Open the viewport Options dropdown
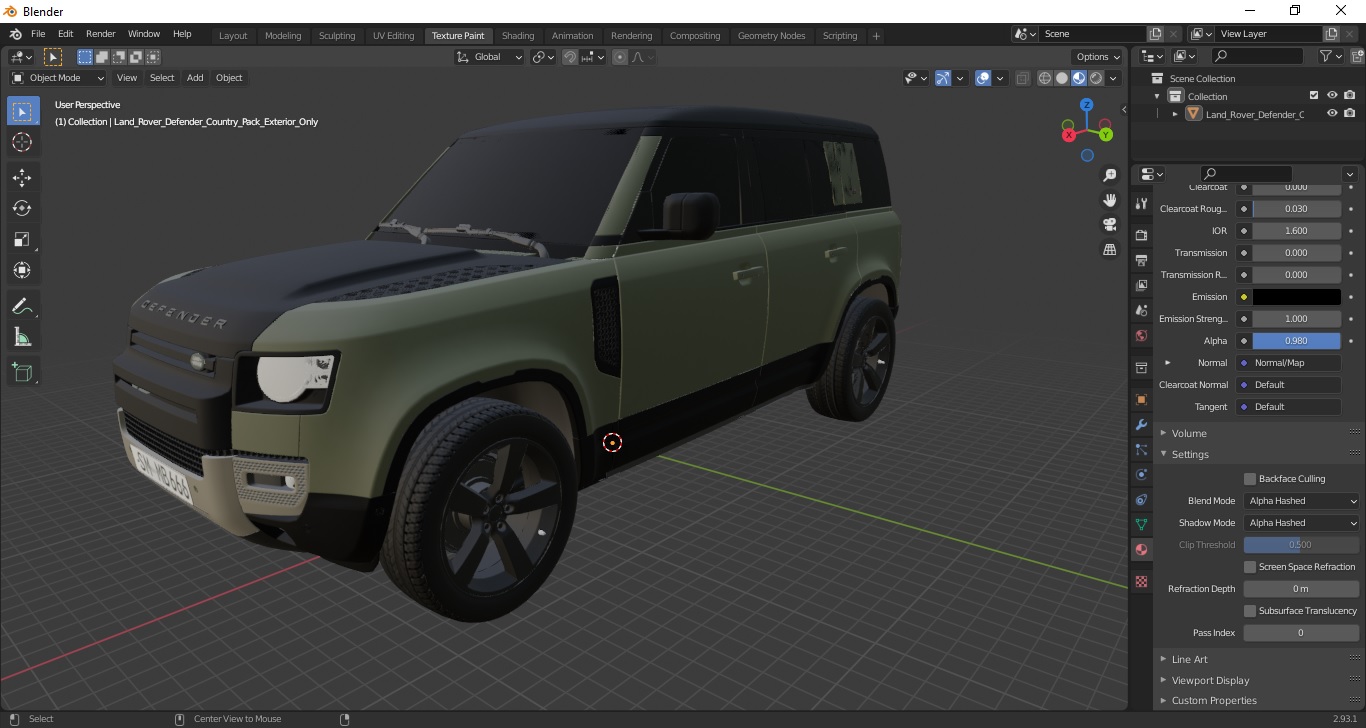Screen dimensions: 1366x728 pyautogui.click(x=1097, y=57)
